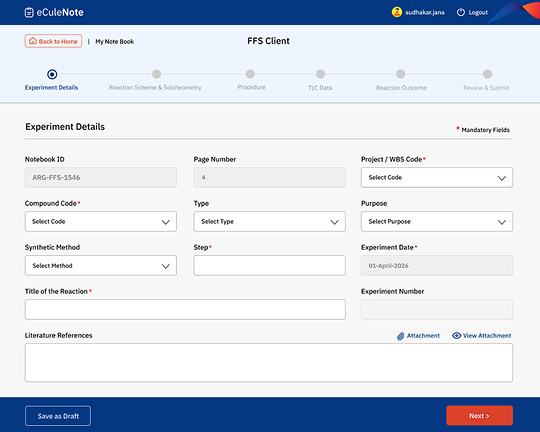This screenshot has width=540, height=432.
Task: Focus the Title of the Reaction field
Action: click(185, 309)
